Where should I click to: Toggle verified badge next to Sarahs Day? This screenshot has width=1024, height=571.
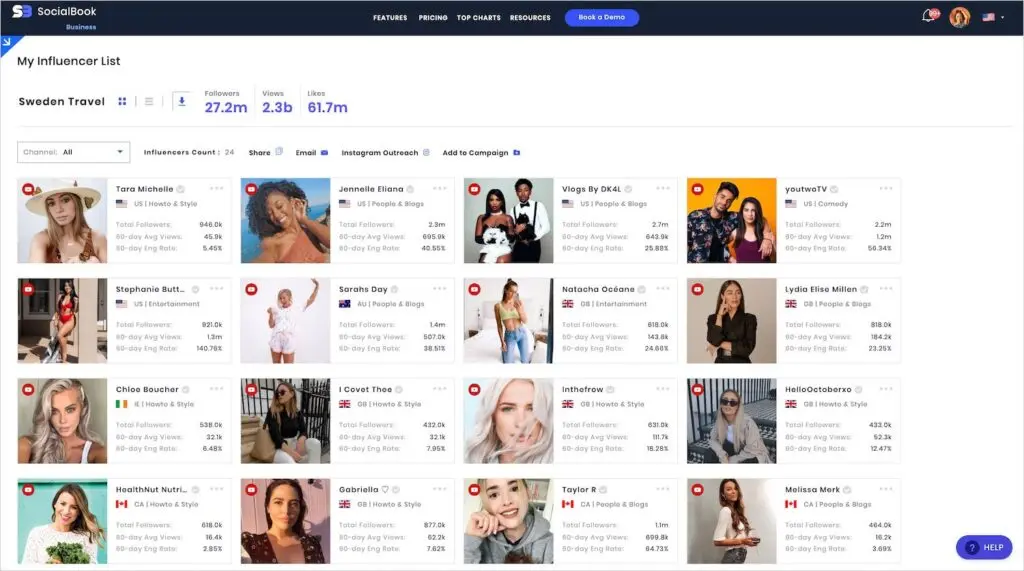click(x=396, y=289)
